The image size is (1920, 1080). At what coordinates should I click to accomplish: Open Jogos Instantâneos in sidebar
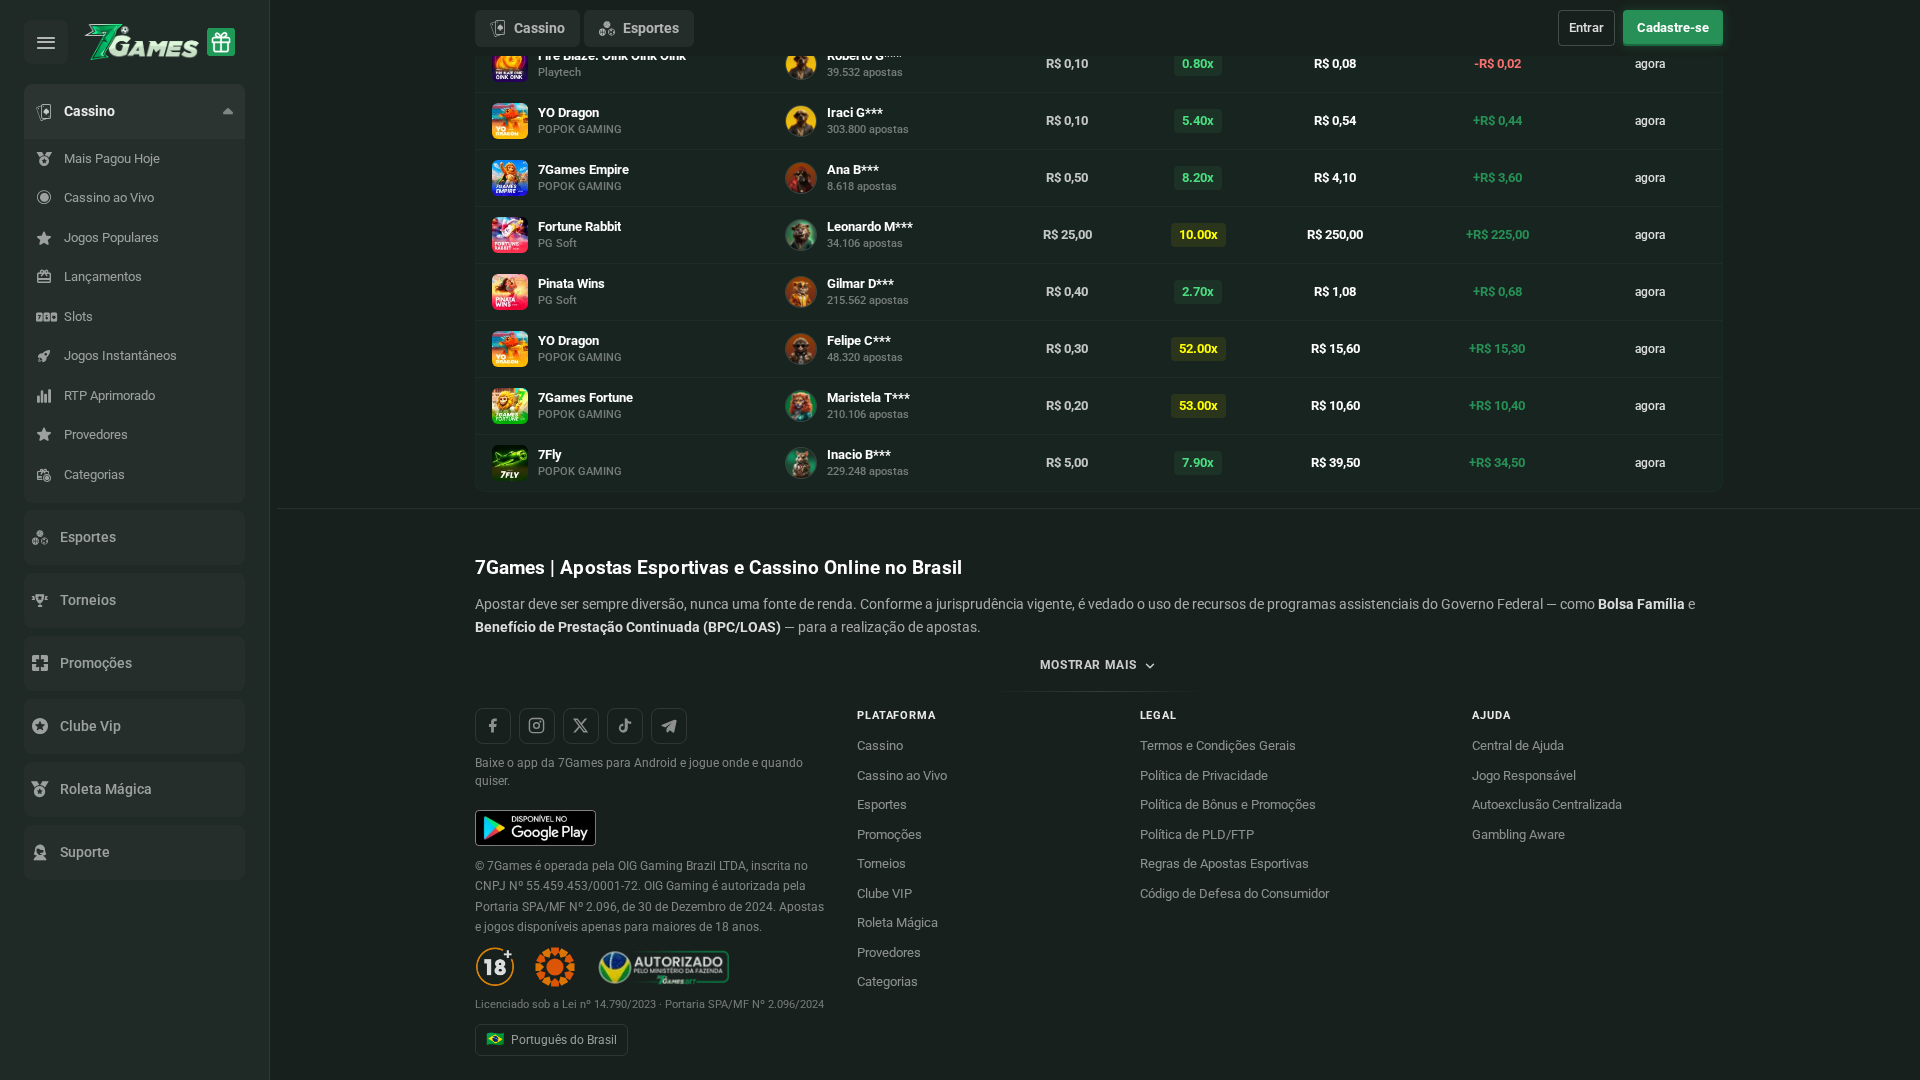(134, 356)
